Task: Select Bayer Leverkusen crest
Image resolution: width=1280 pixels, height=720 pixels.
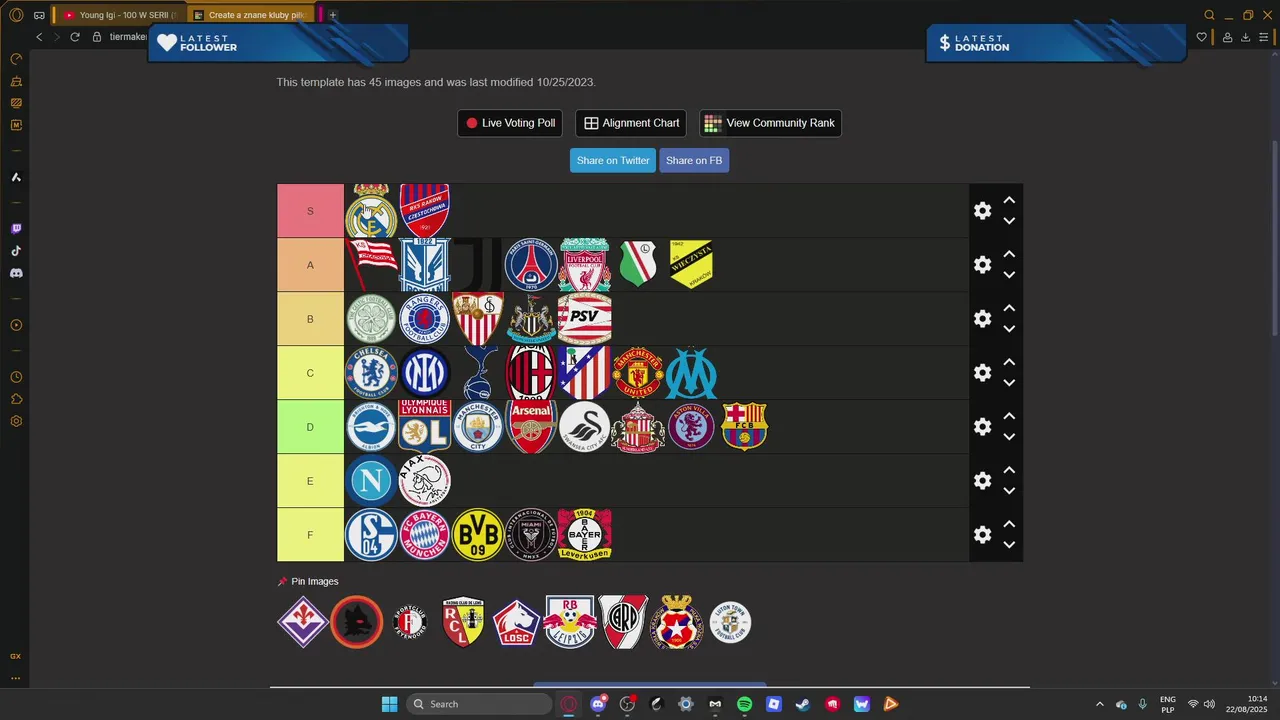Action: click(x=584, y=535)
